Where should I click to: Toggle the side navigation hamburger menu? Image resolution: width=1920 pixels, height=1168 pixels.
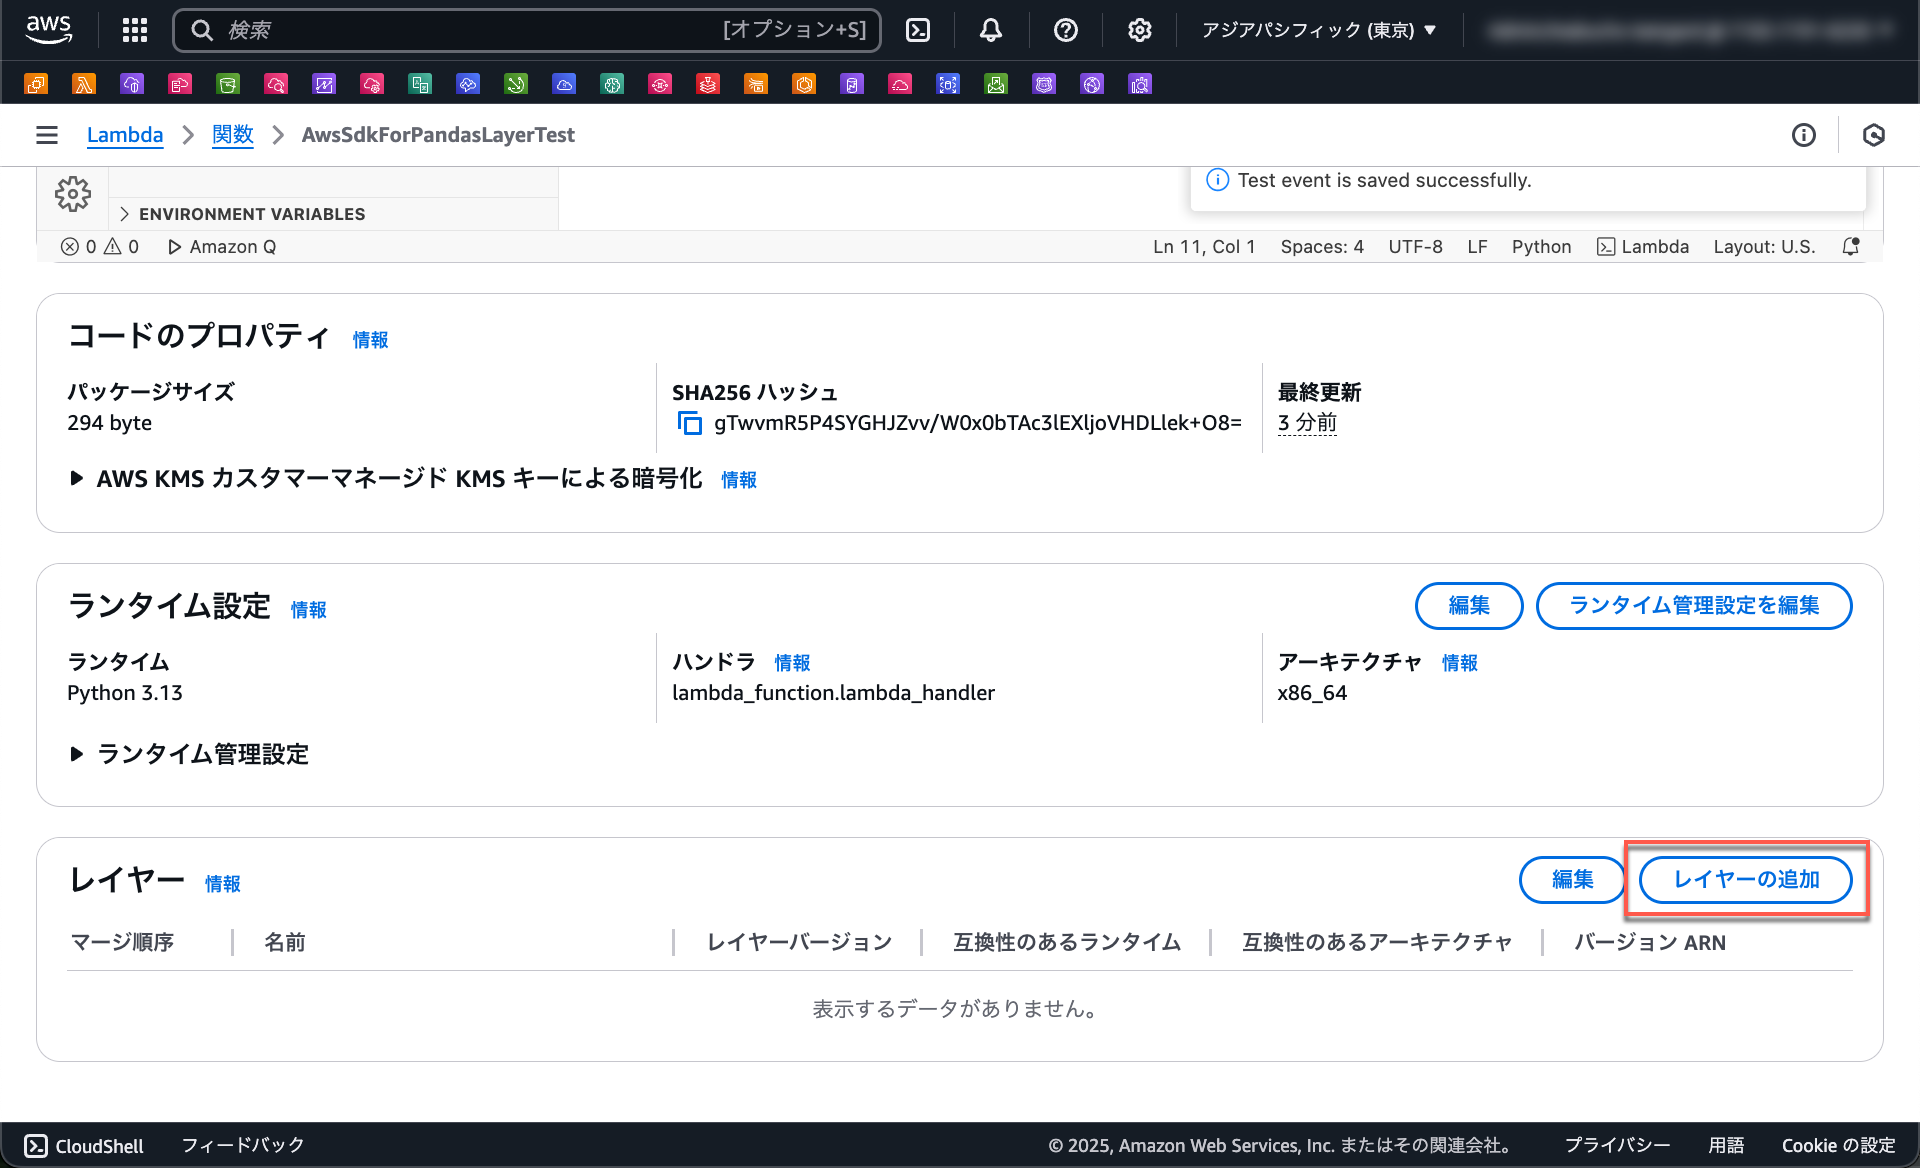point(47,135)
